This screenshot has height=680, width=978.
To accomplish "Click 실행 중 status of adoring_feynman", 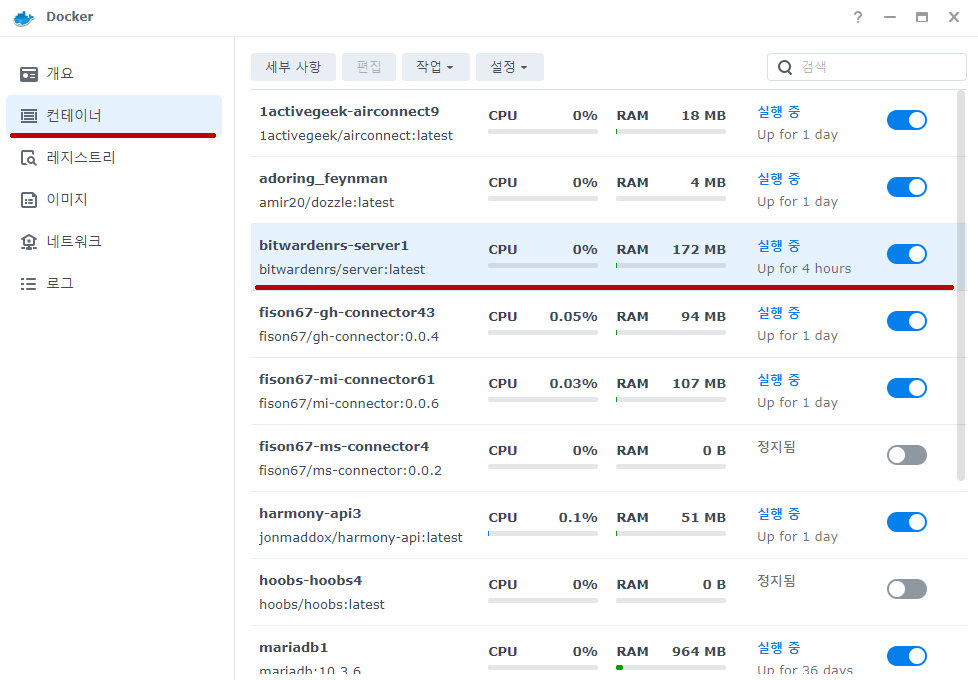I will (778, 179).
